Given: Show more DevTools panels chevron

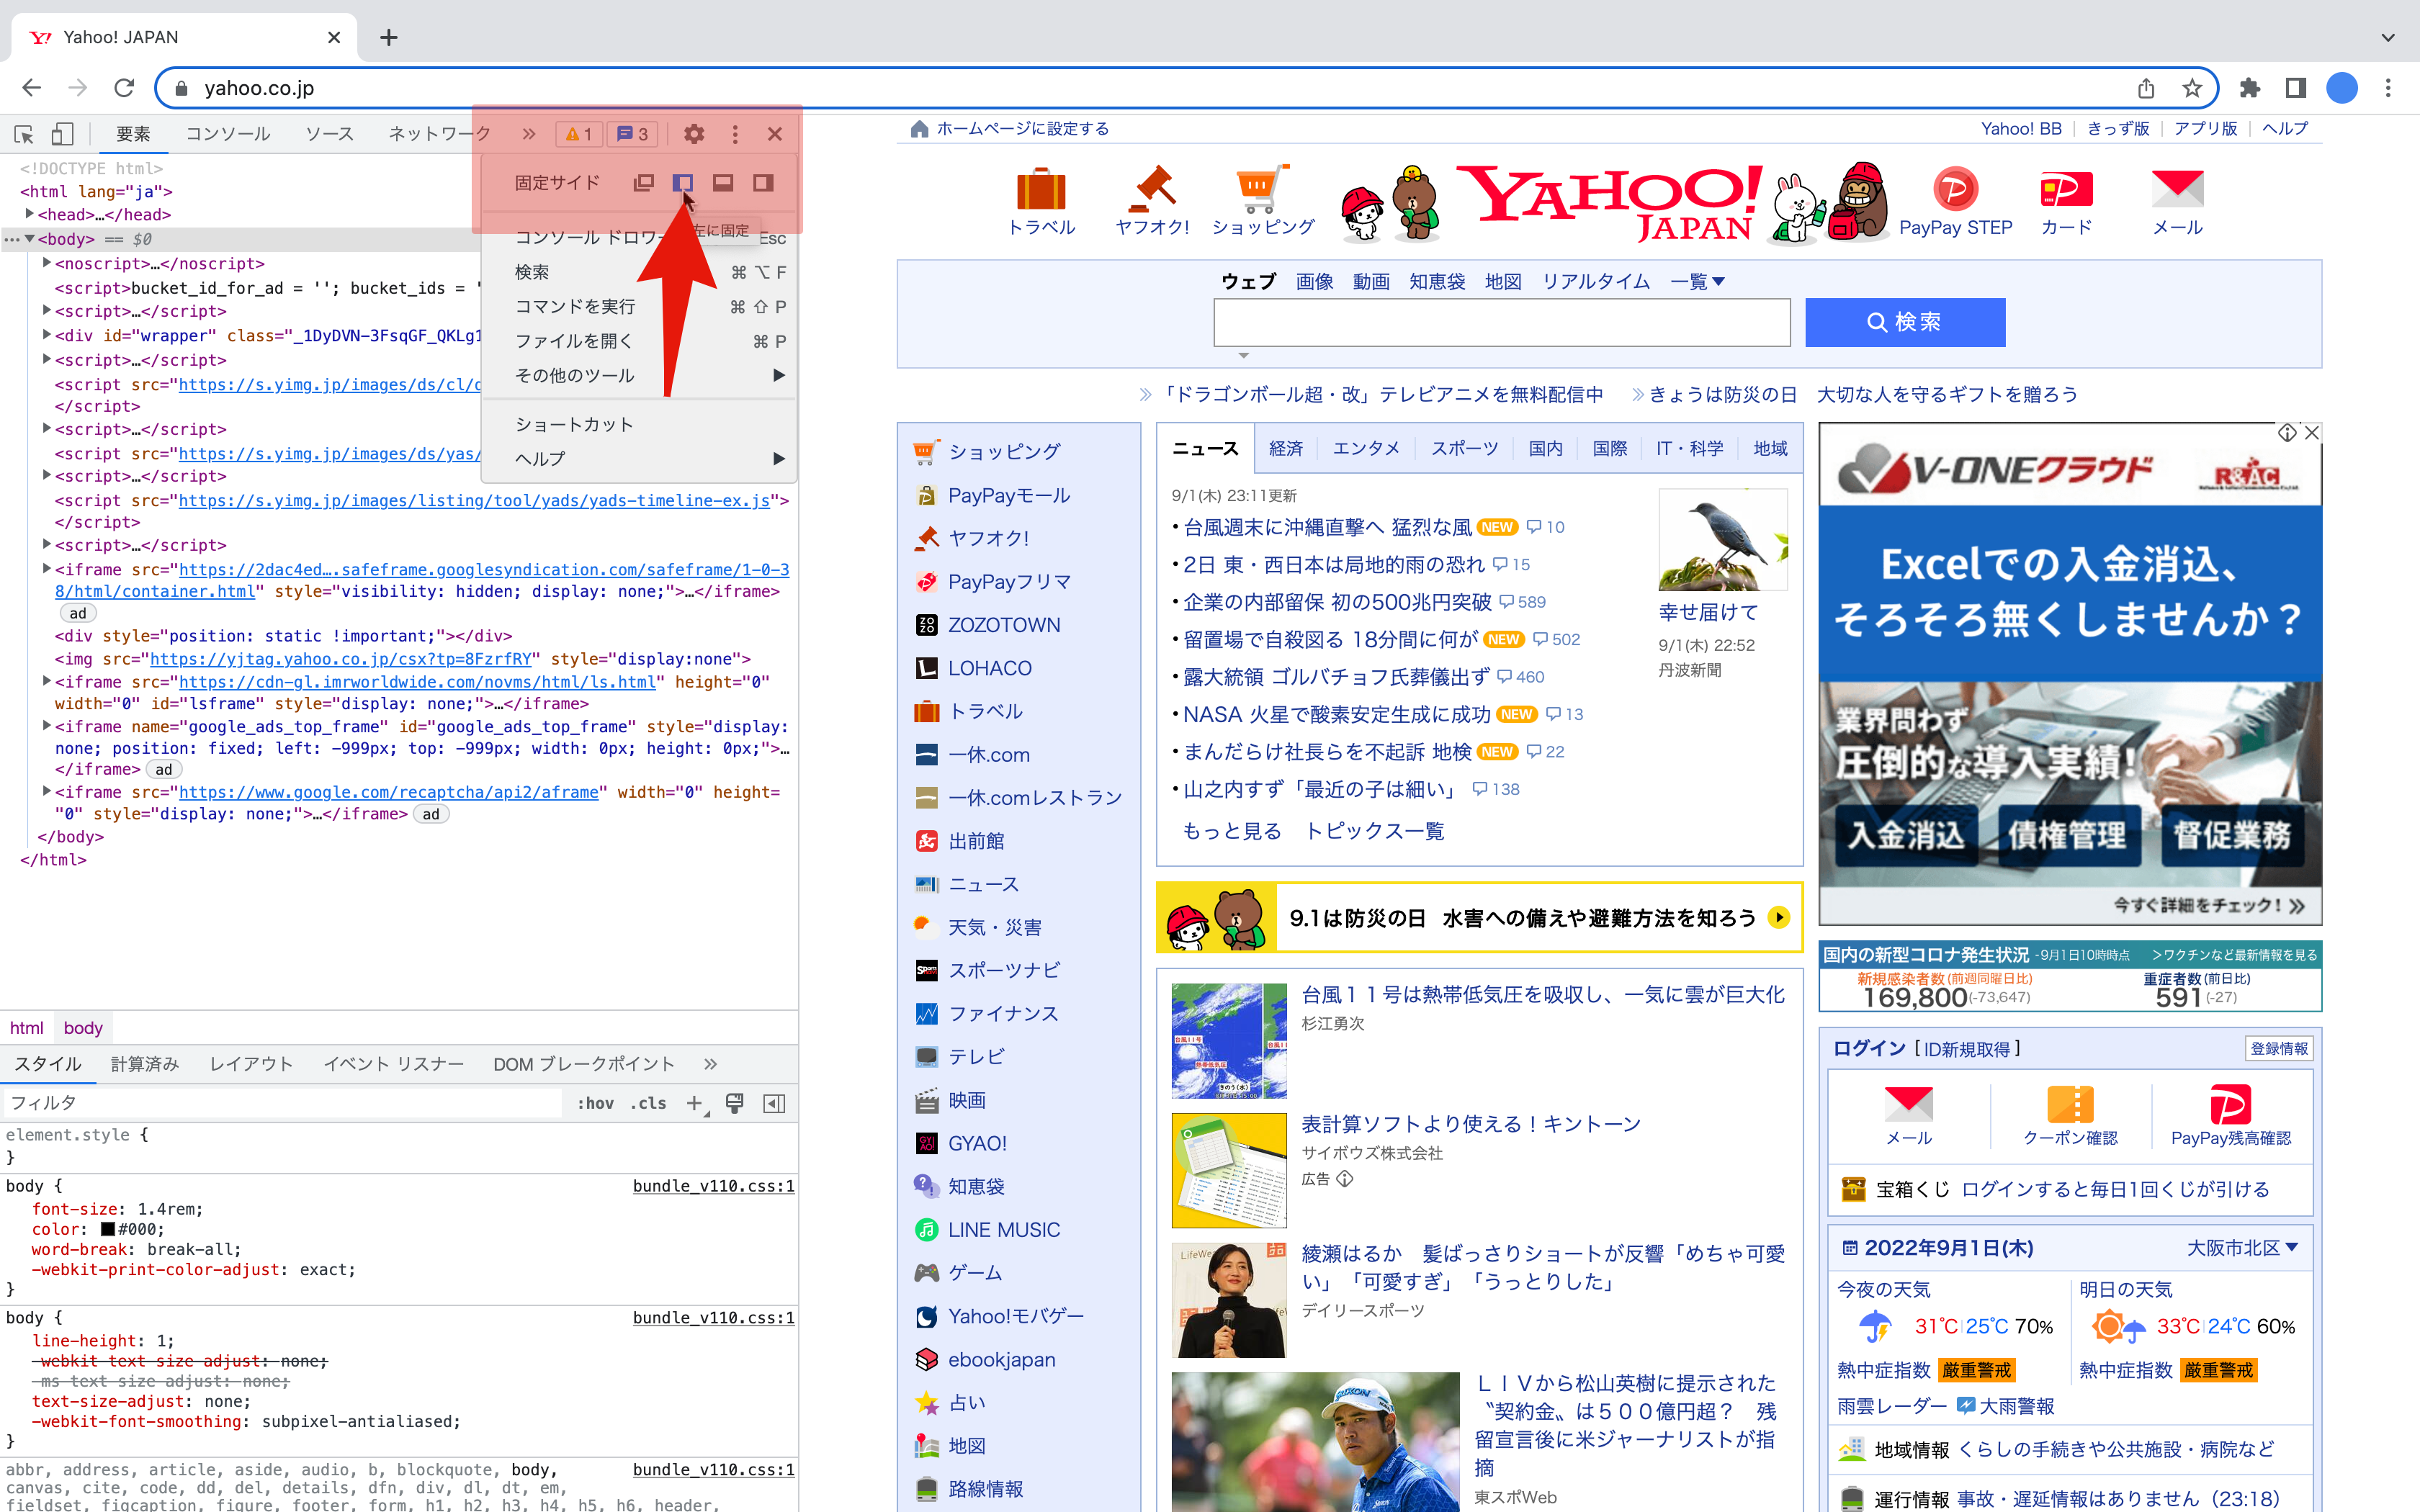Looking at the screenshot, I should coord(528,134).
